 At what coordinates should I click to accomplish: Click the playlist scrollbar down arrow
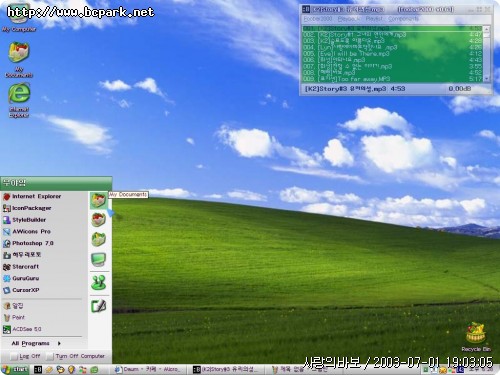click(487, 78)
